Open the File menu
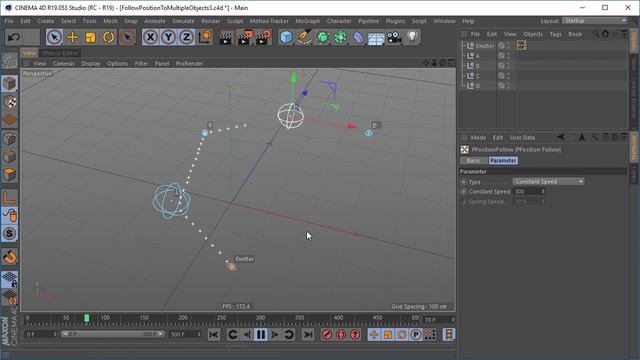Viewport: 640px width, 360px height. (x=9, y=21)
